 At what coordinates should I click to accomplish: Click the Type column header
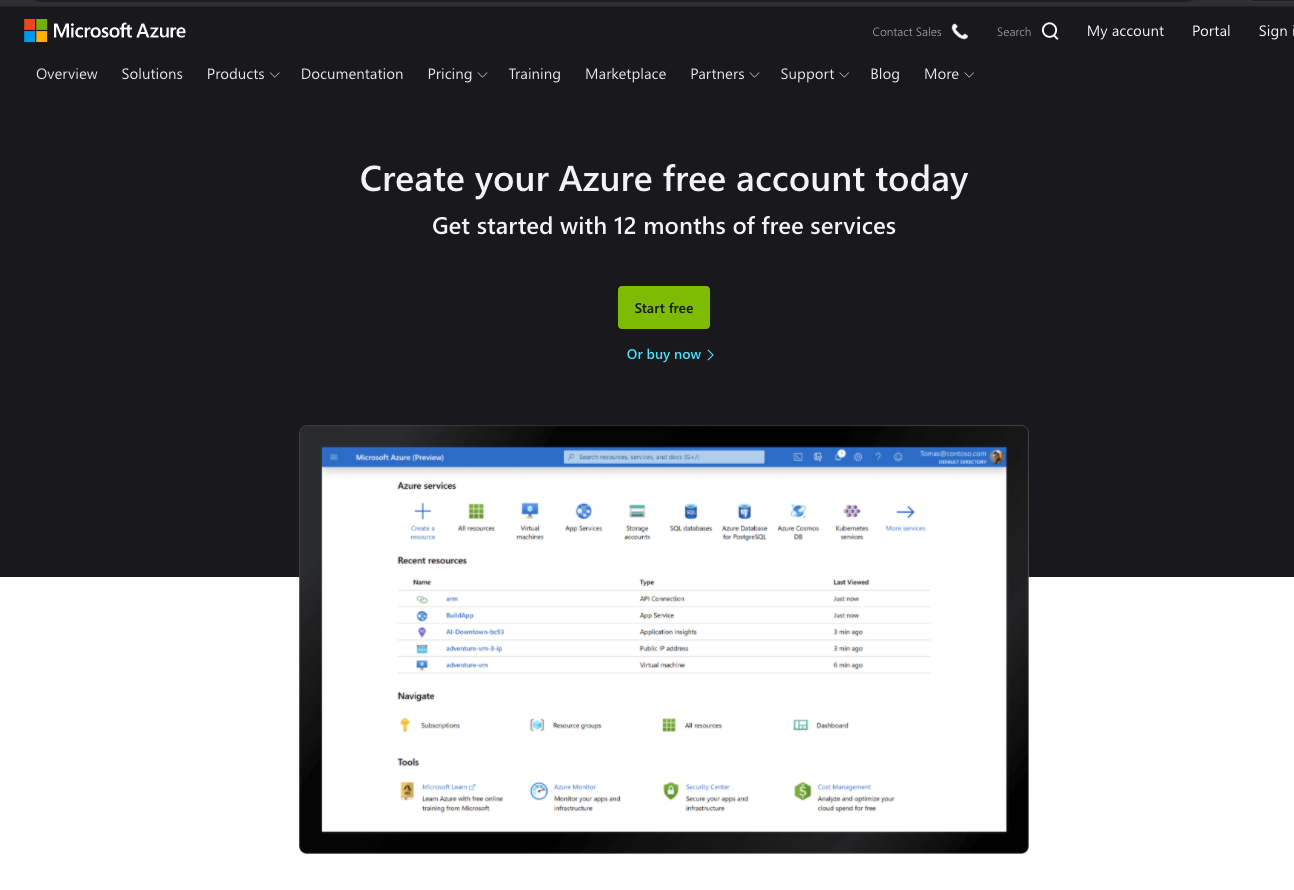coord(647,582)
